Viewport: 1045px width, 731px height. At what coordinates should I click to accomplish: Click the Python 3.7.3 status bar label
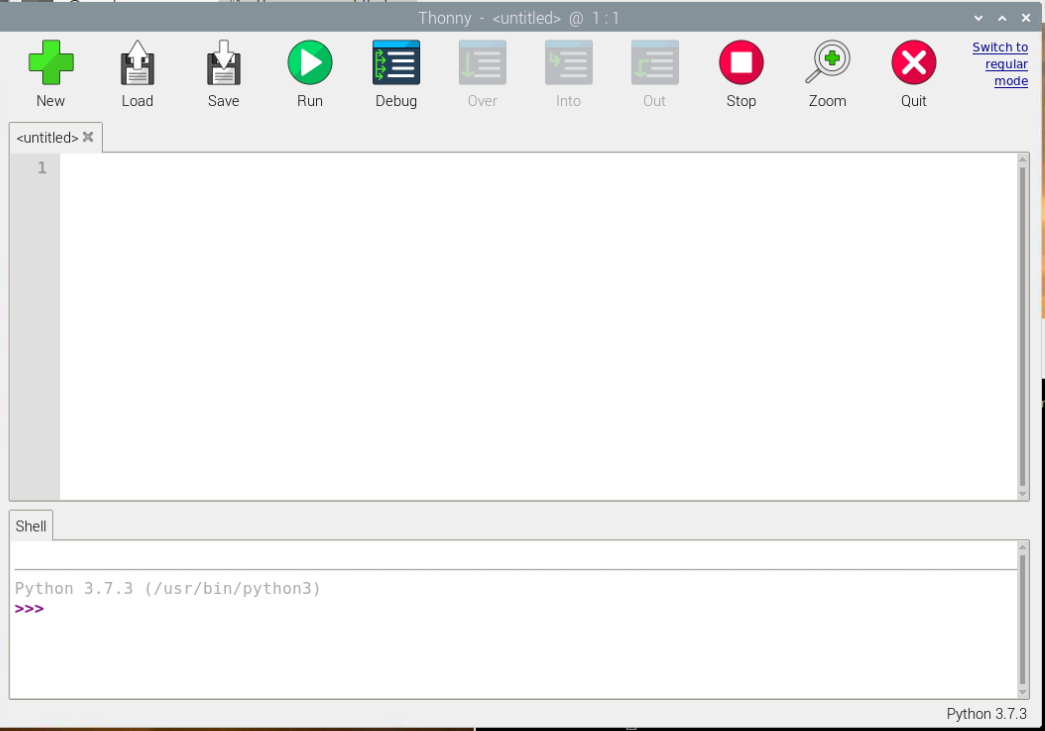[986, 714]
